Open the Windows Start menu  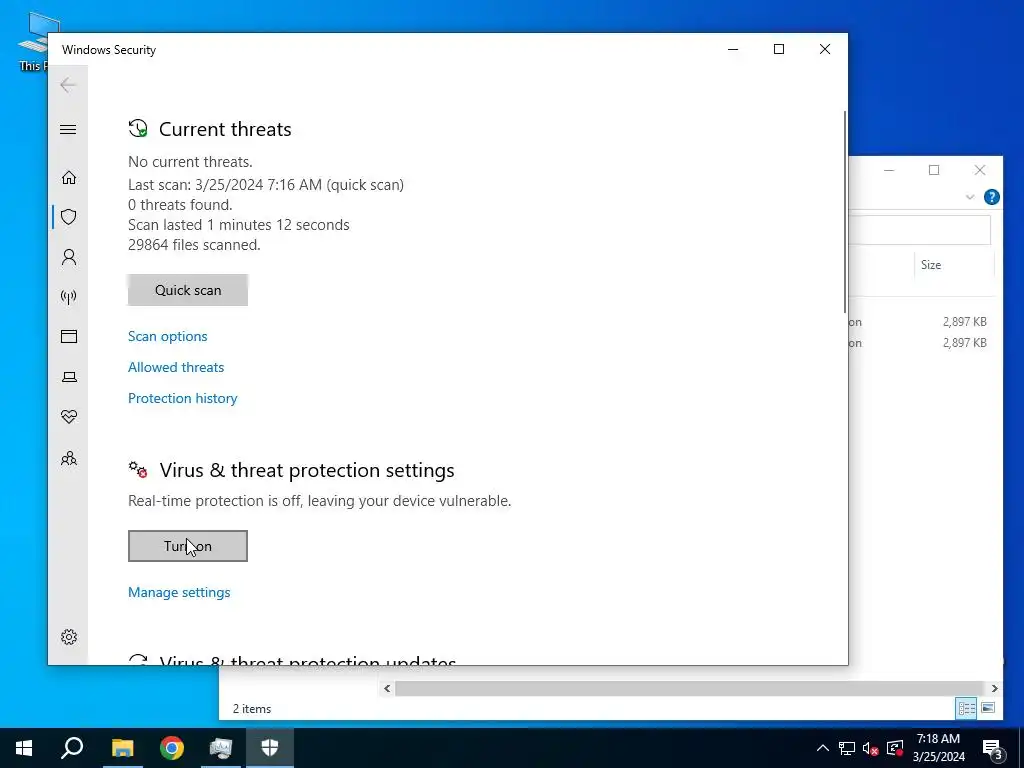tap(24, 748)
